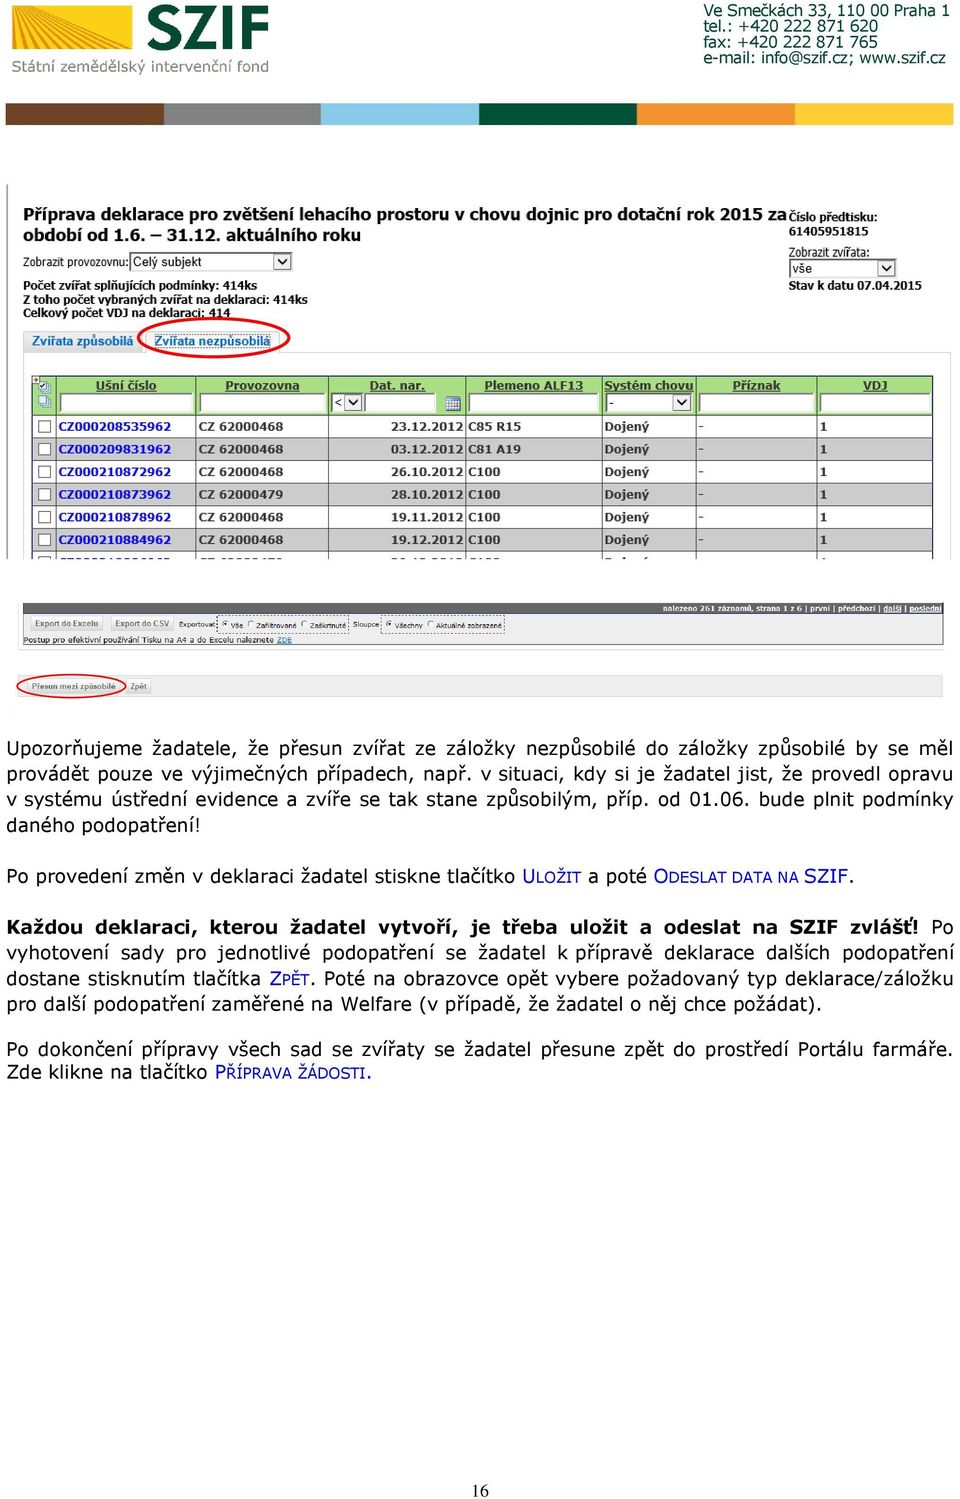Viewport: 960px width, 1499px height.
Task: Click 'Export do CSV' button
Action: pyautogui.click(x=142, y=624)
